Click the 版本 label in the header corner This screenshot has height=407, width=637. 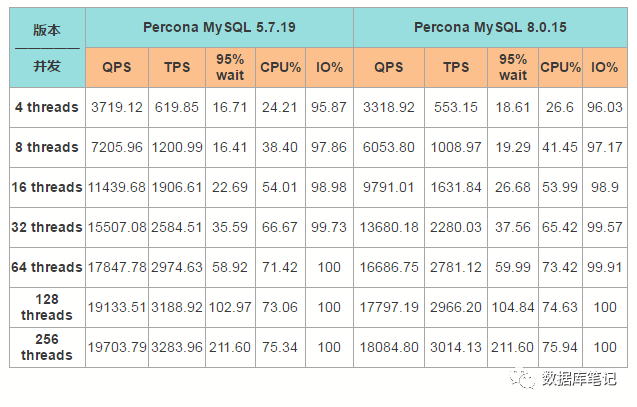click(x=47, y=30)
